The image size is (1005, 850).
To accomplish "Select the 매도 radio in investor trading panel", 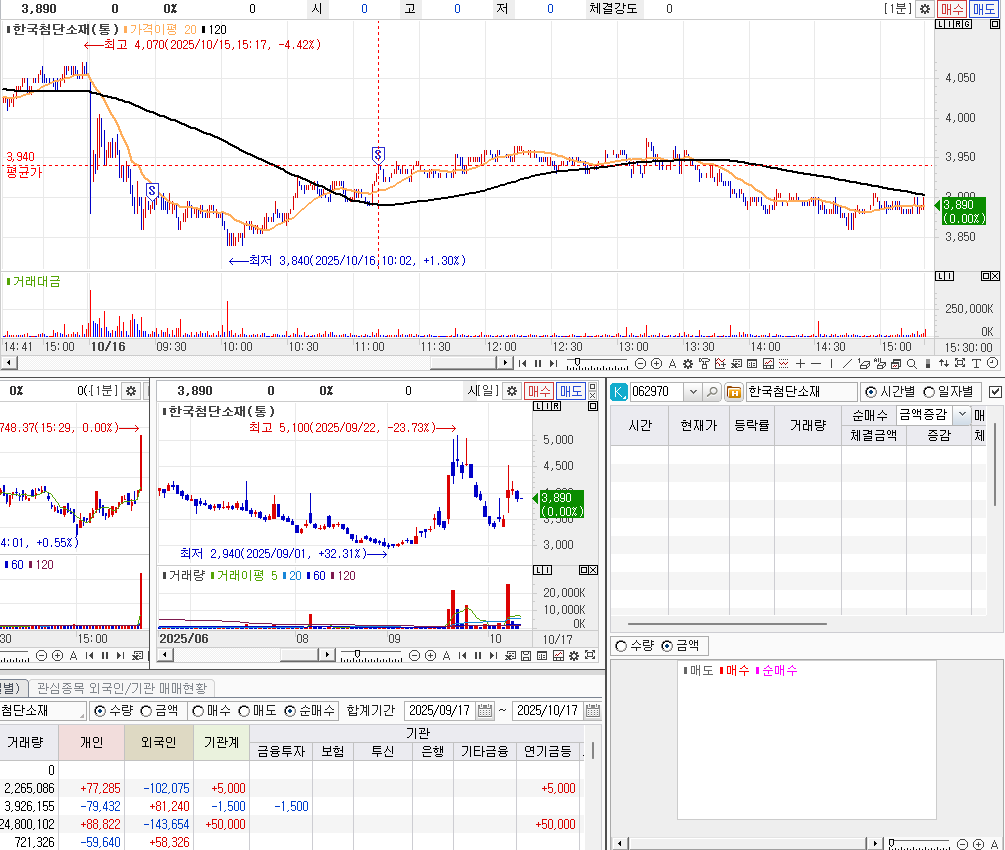I will [244, 711].
